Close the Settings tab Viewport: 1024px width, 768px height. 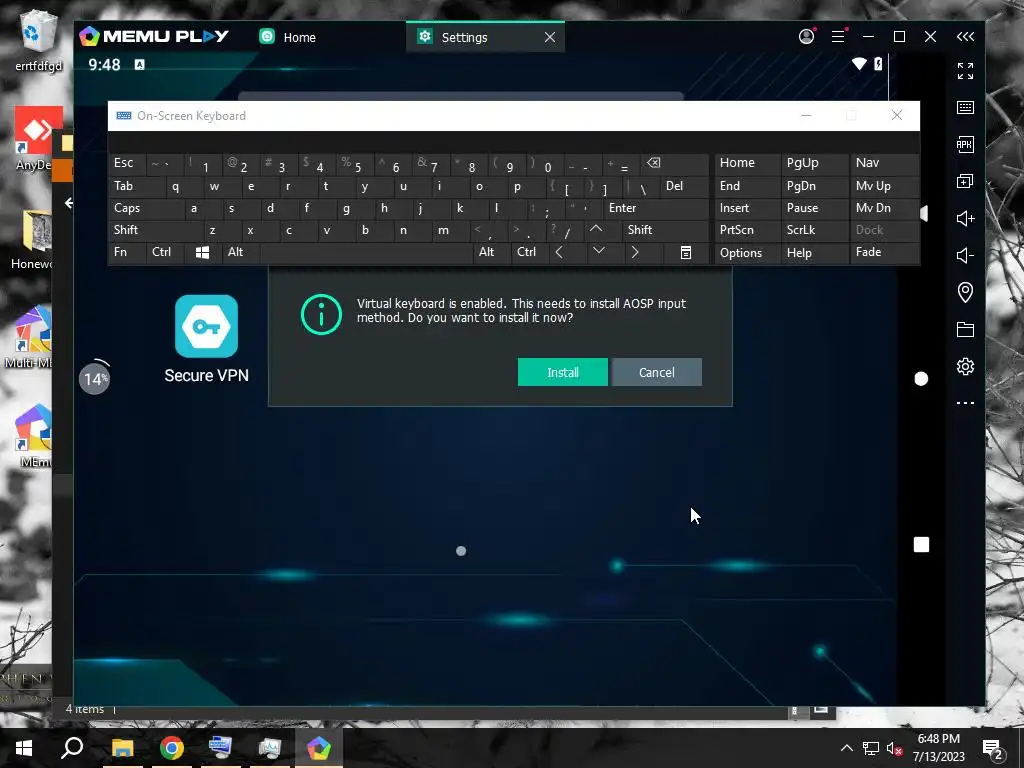click(x=550, y=37)
